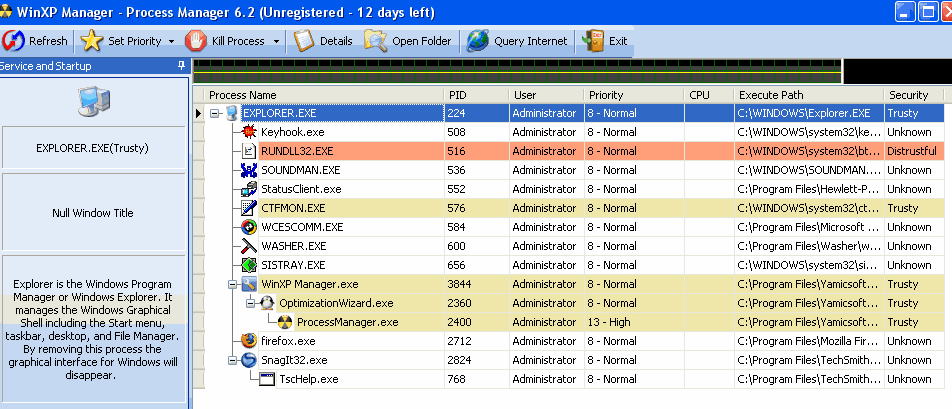
Task: Click the StatusClient.exe icon
Action: 249,189
